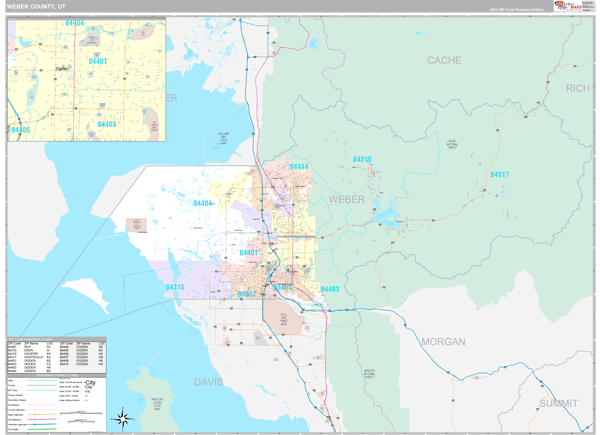Click the 84317 ZIP code label
The height and width of the screenshot is (435, 600).
[x=499, y=175]
